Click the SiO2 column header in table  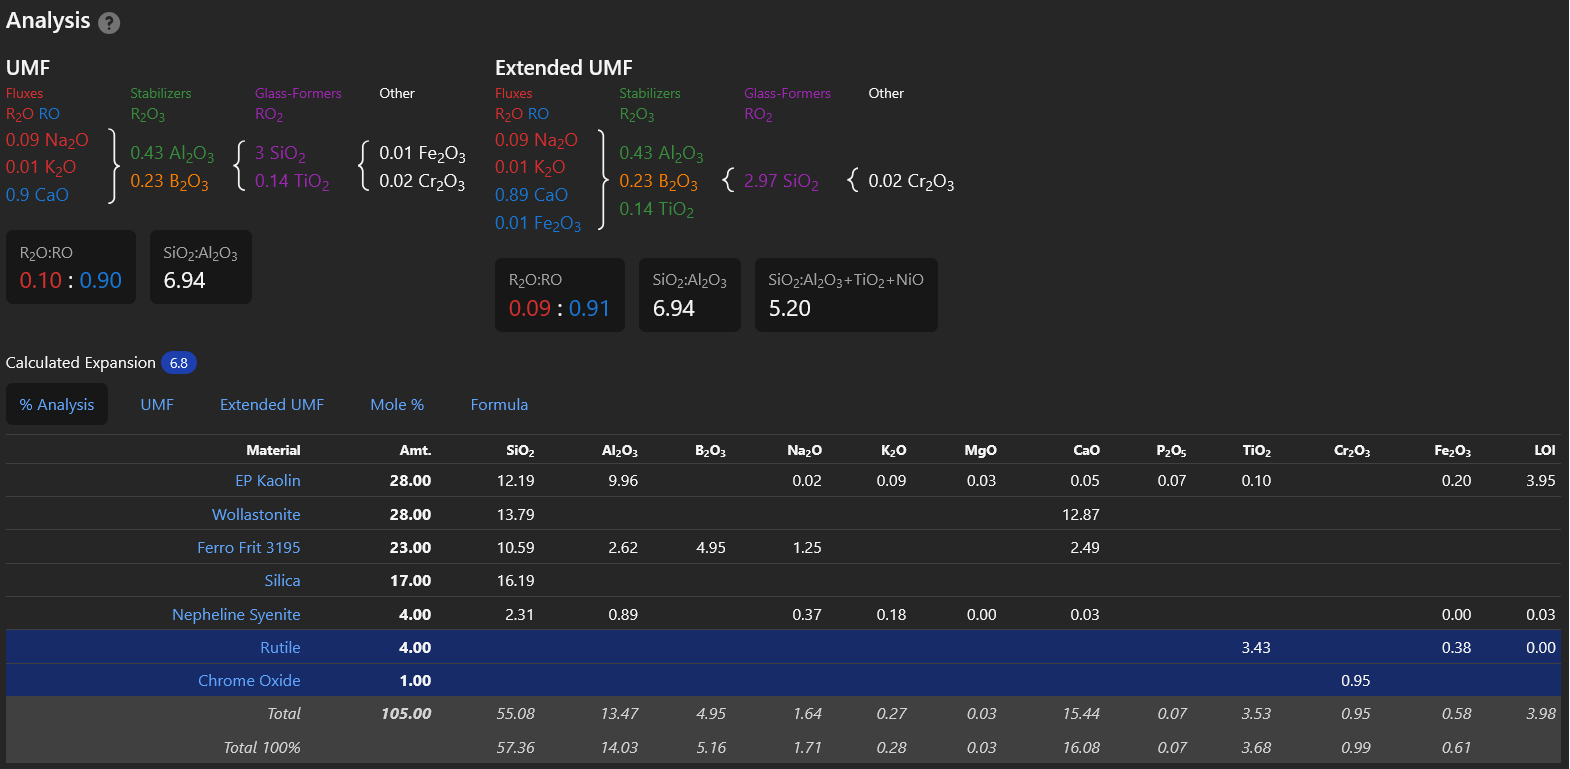[520, 451]
